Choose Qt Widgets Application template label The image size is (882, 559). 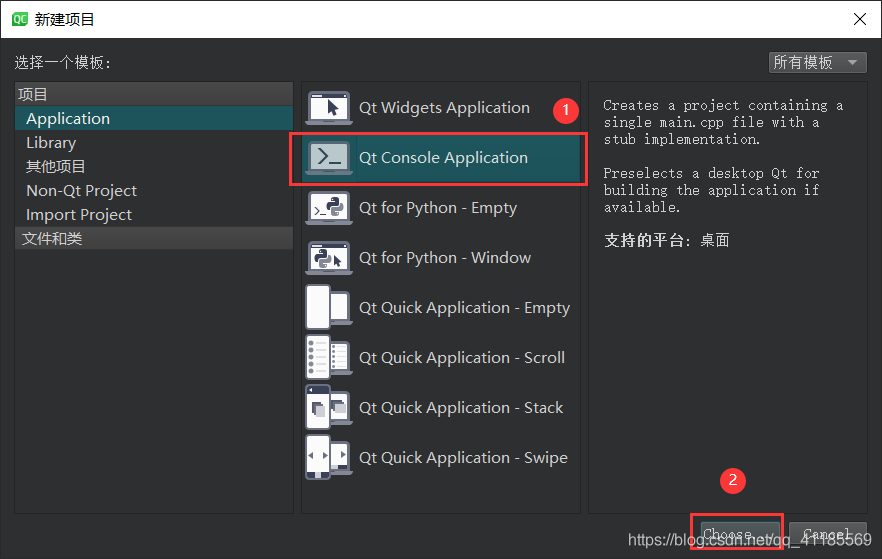[444, 107]
